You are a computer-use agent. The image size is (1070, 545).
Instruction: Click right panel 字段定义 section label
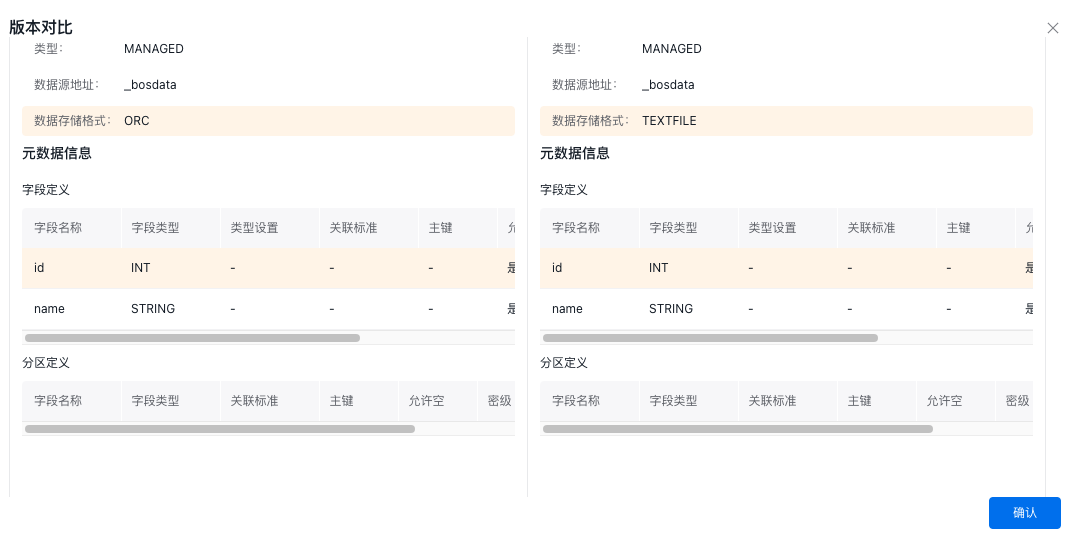(564, 190)
